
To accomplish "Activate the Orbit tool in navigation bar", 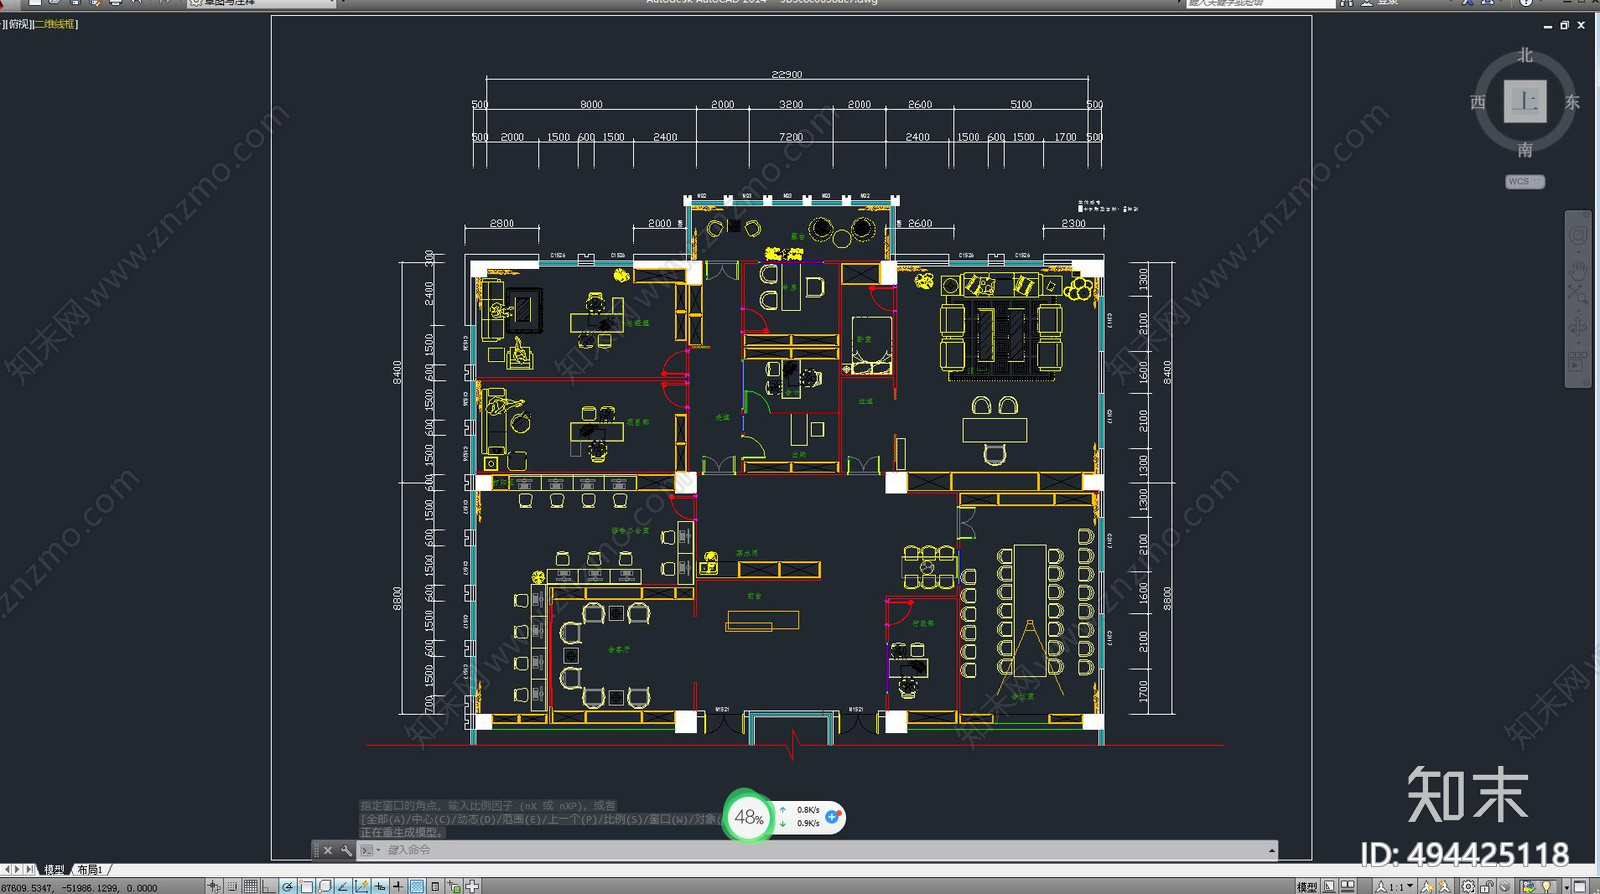I will coord(1577,326).
